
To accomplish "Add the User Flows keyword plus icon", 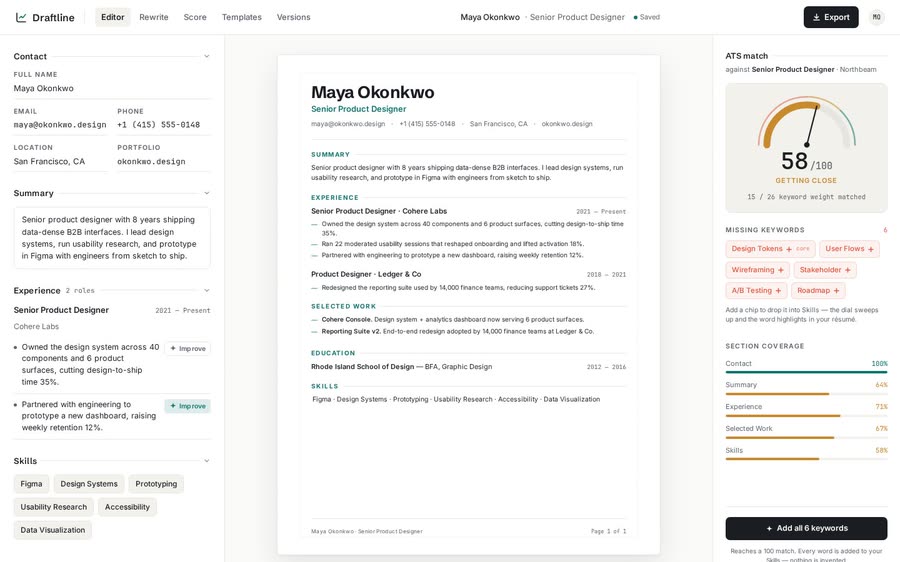I will (871, 249).
